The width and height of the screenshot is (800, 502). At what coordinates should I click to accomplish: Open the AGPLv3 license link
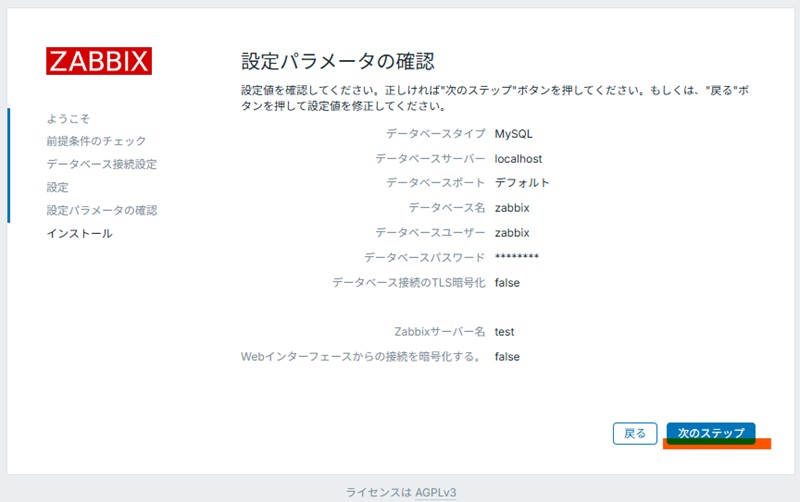435,492
